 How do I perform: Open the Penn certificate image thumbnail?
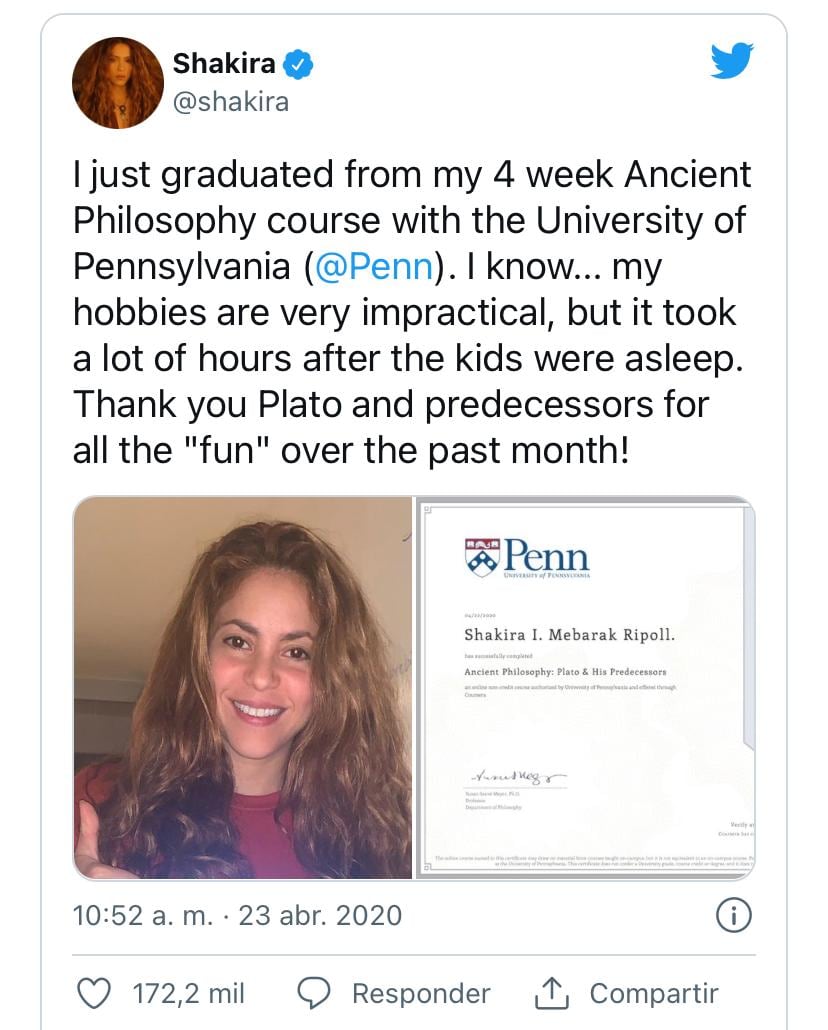point(585,688)
